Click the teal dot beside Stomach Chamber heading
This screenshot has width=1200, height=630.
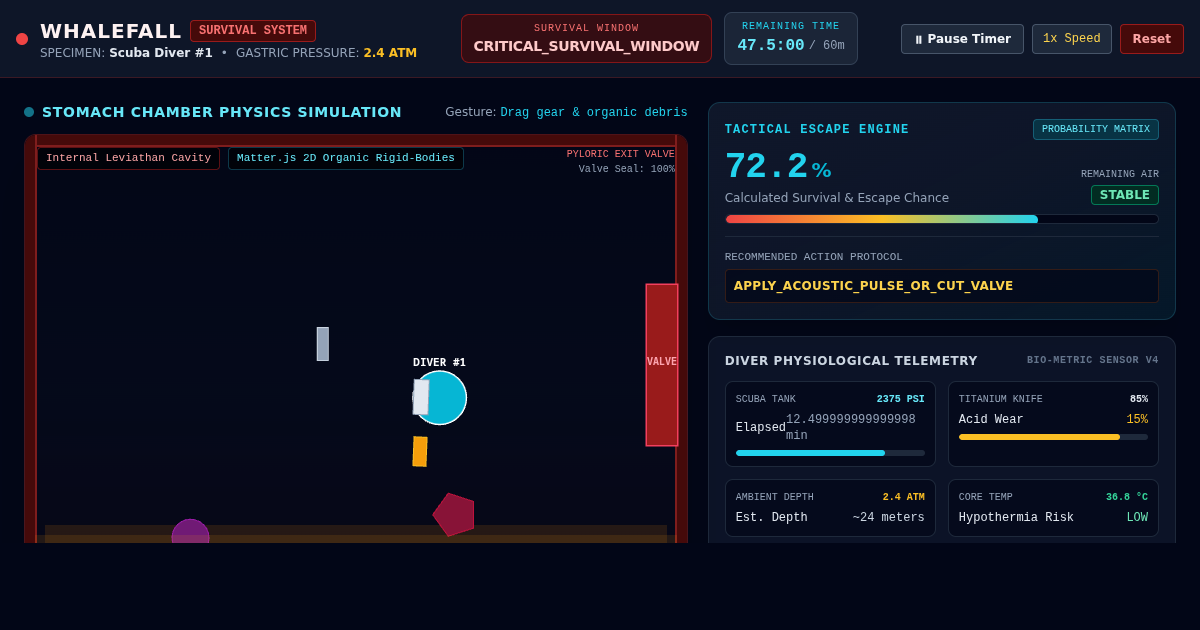tap(29, 112)
